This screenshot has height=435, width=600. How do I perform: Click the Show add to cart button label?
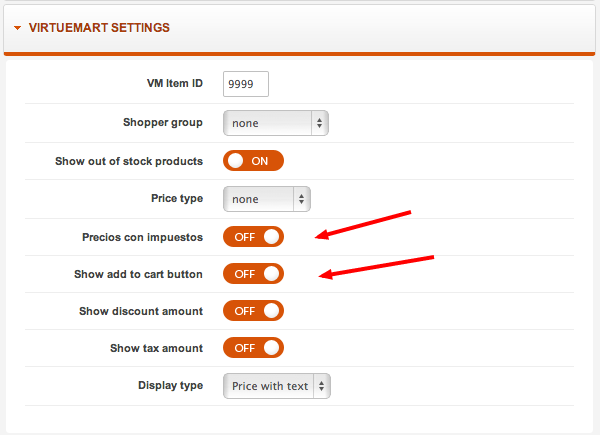138,274
